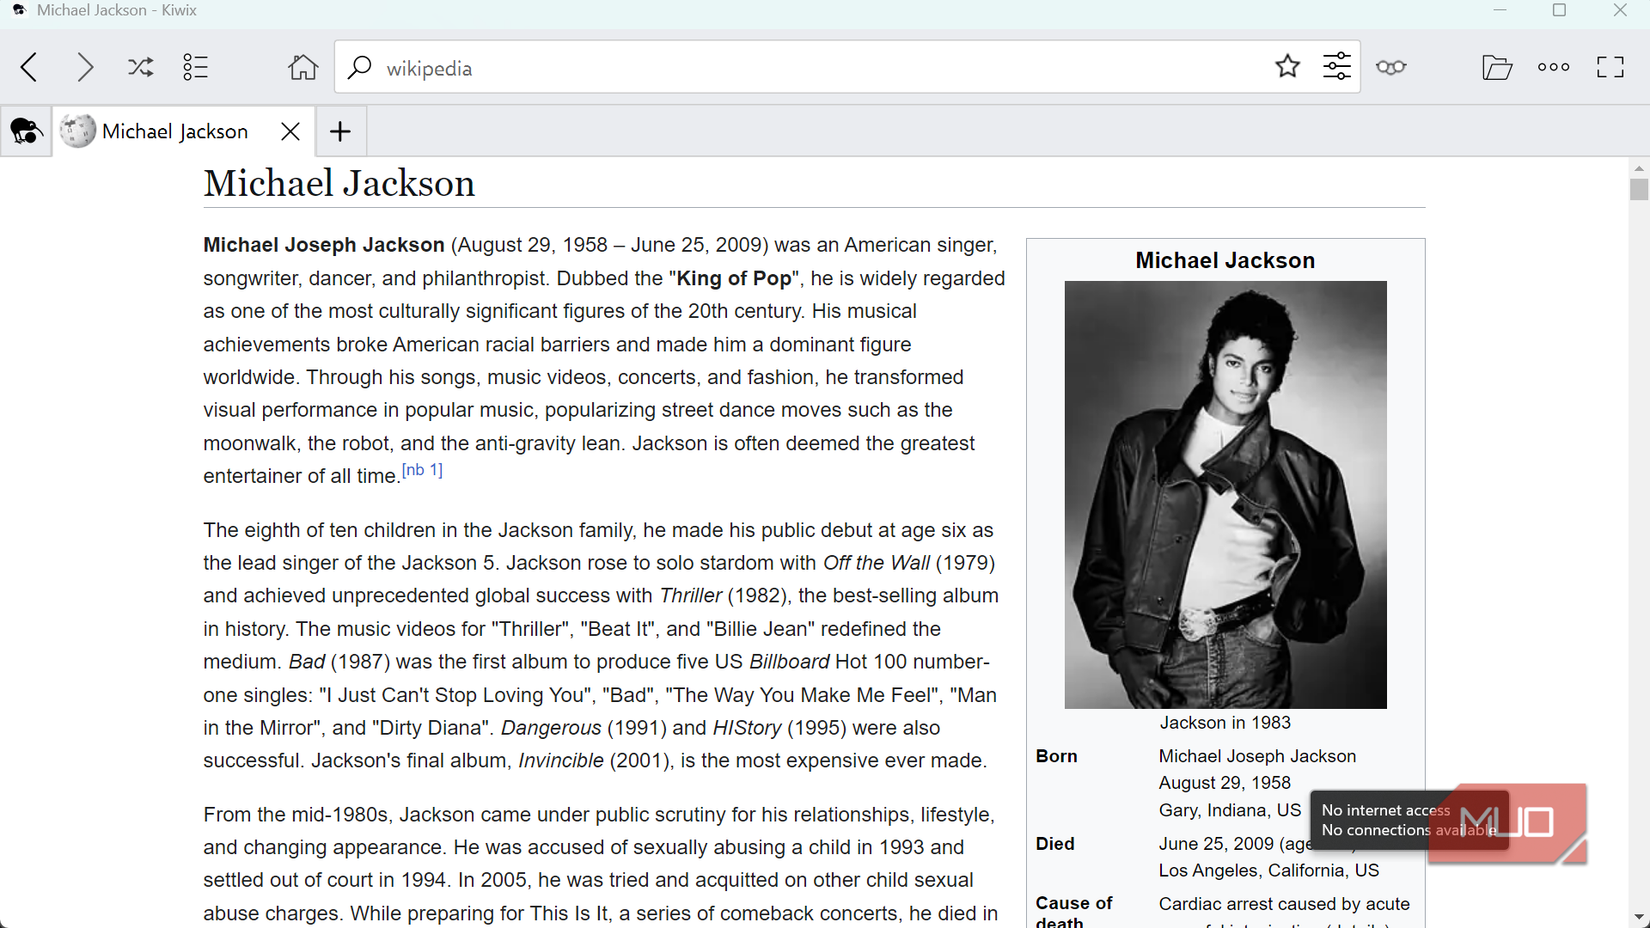
Task: Click the scroll down arrow of the scrollbar
Action: [1638, 917]
